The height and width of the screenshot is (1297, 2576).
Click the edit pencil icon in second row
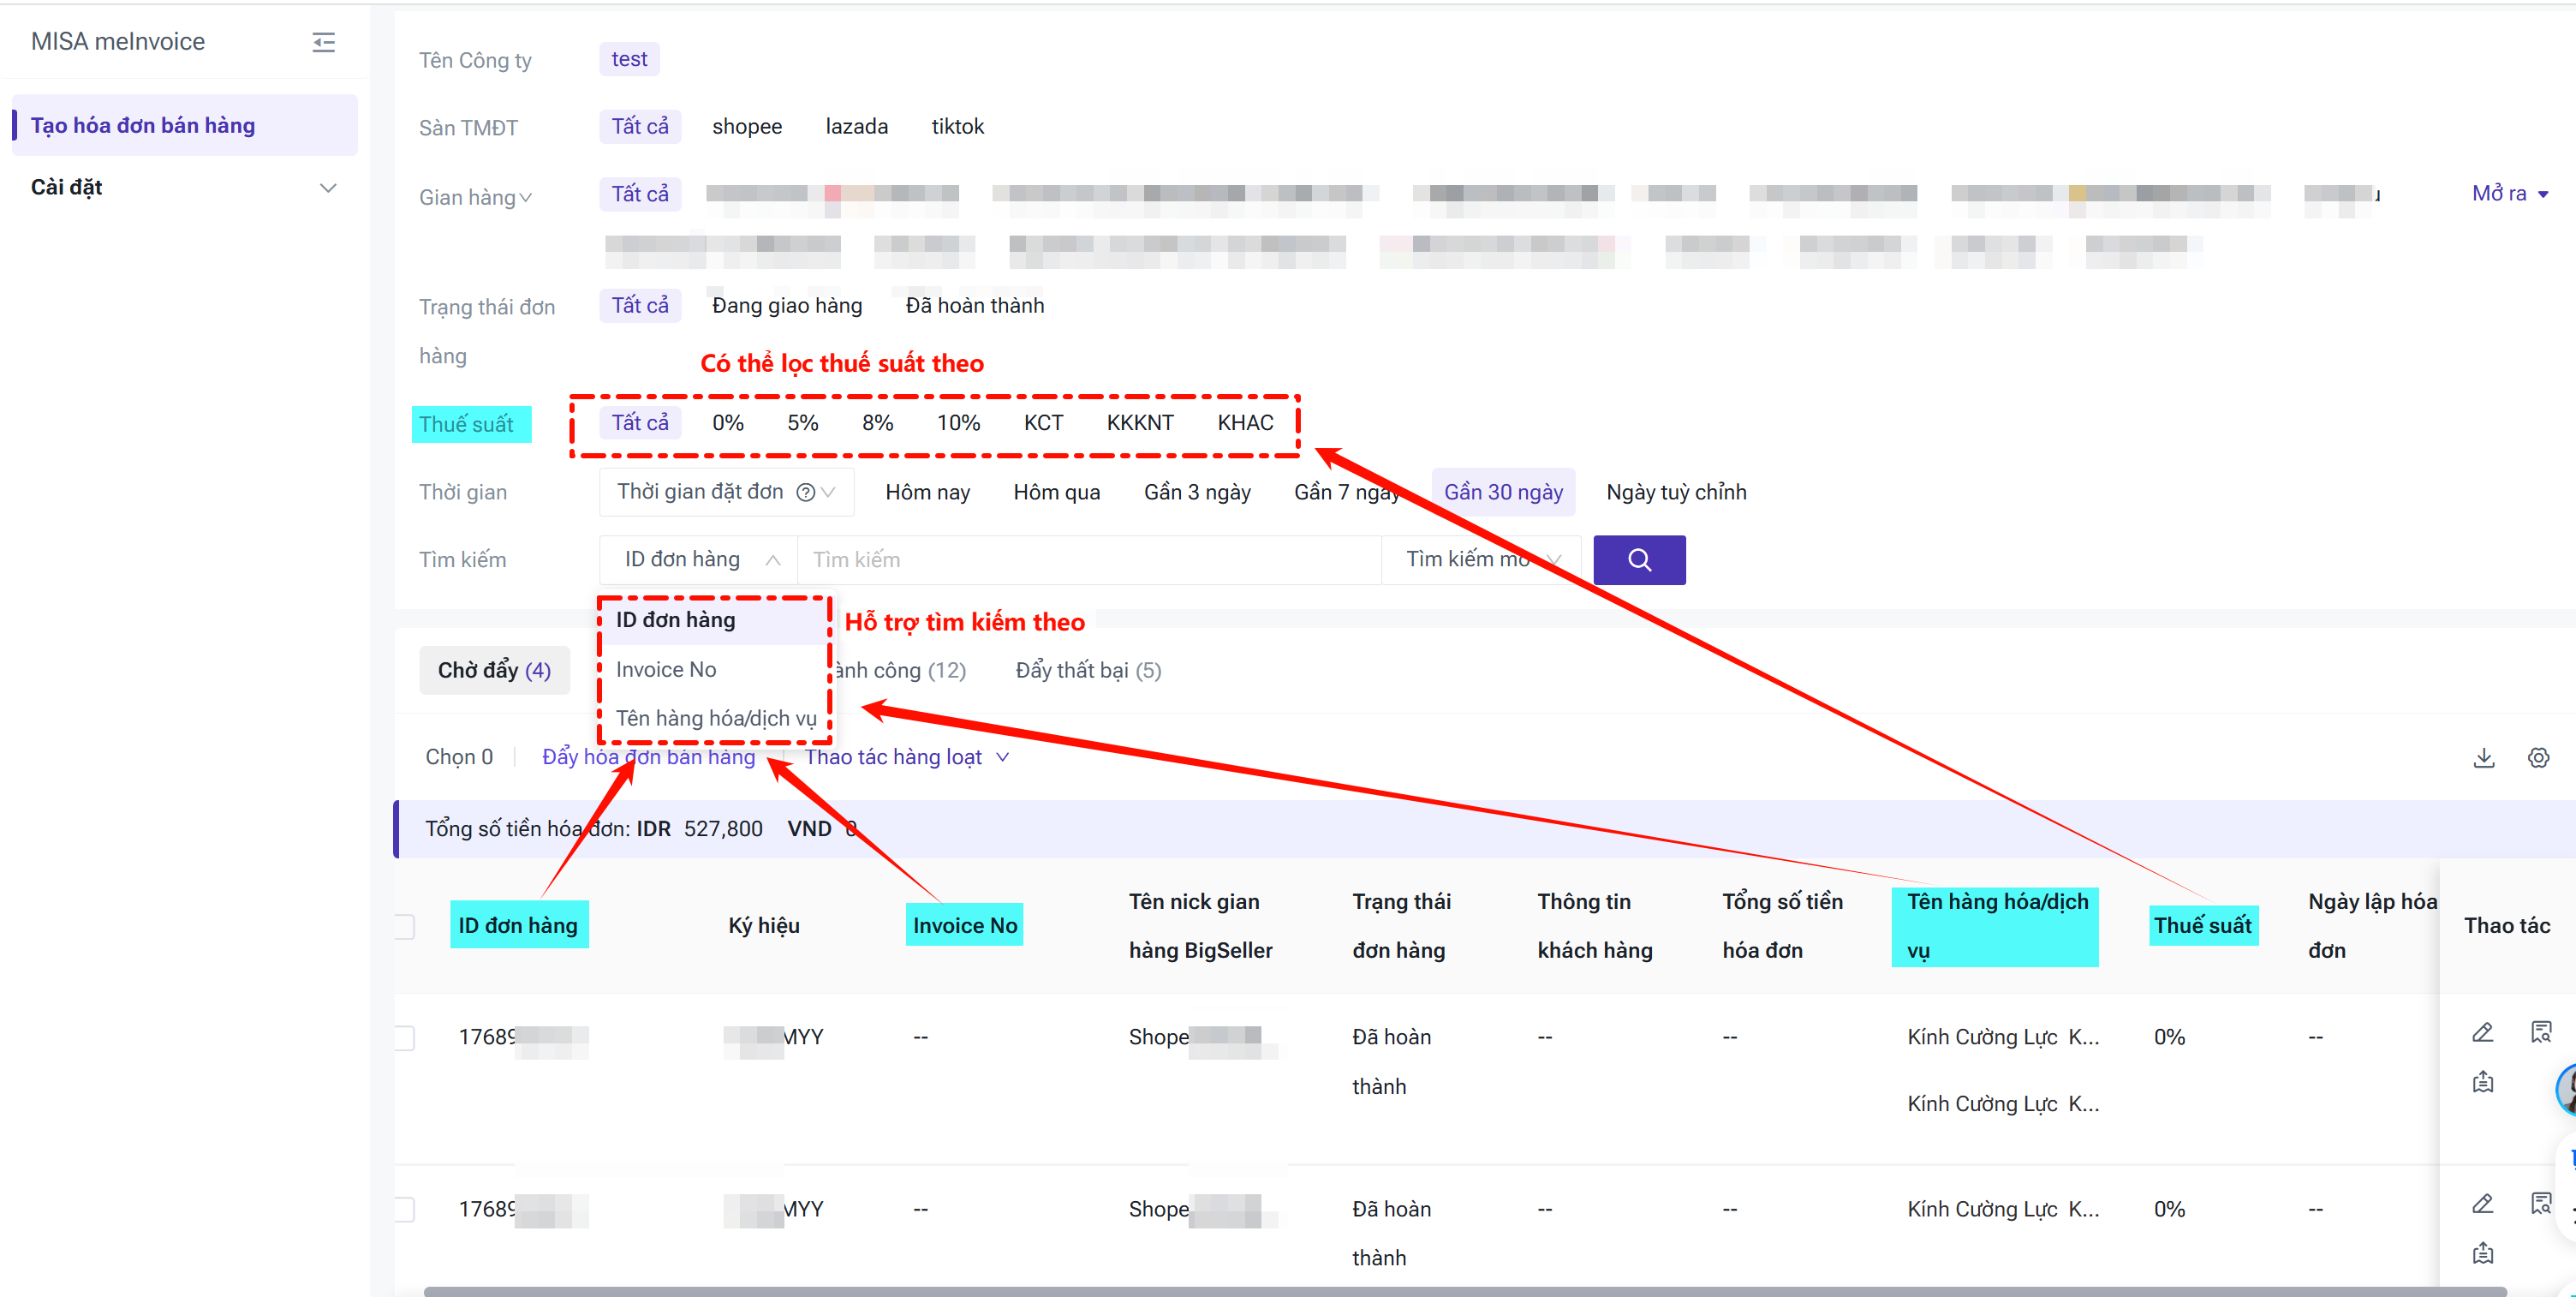(2482, 1204)
